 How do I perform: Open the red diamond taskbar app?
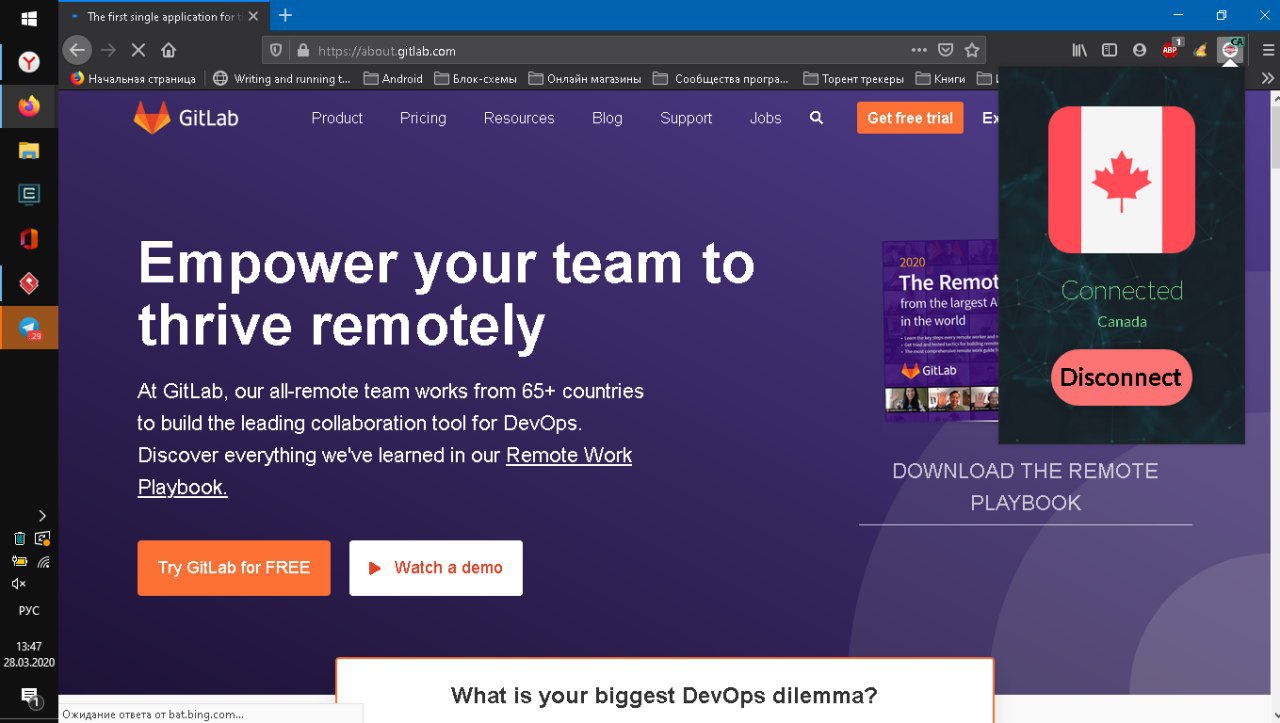tap(29, 283)
